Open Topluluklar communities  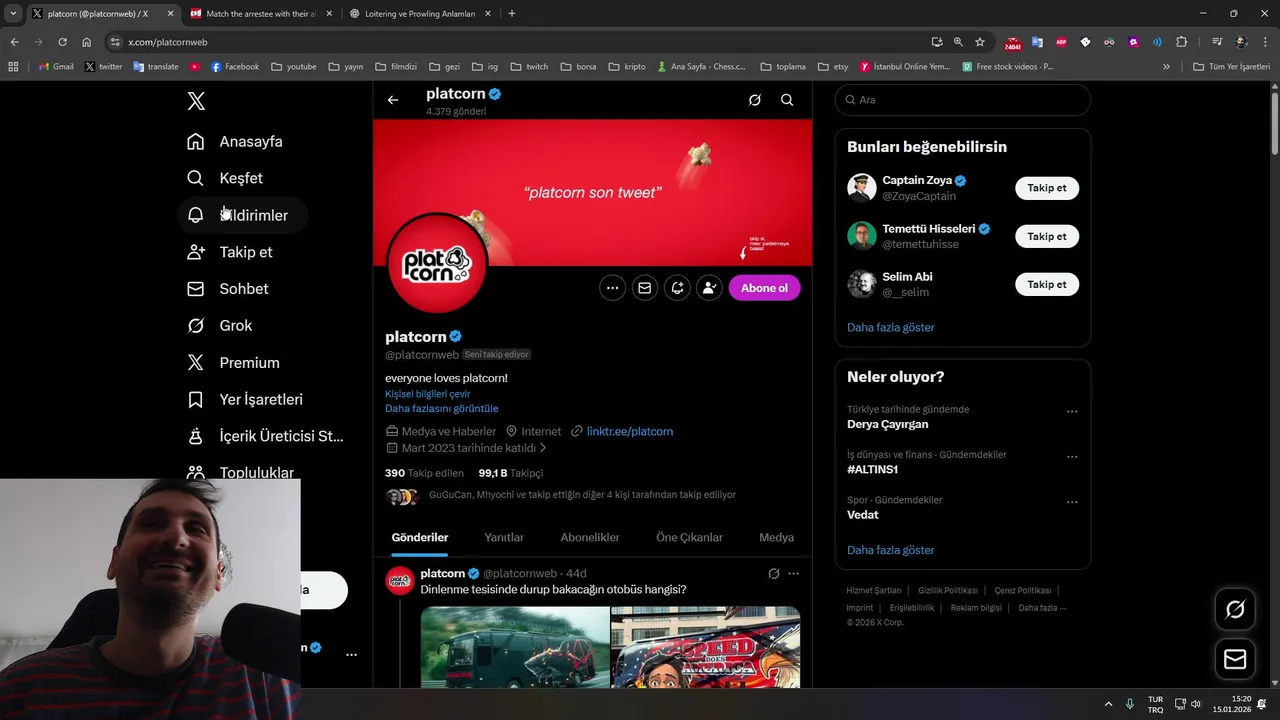click(241, 472)
